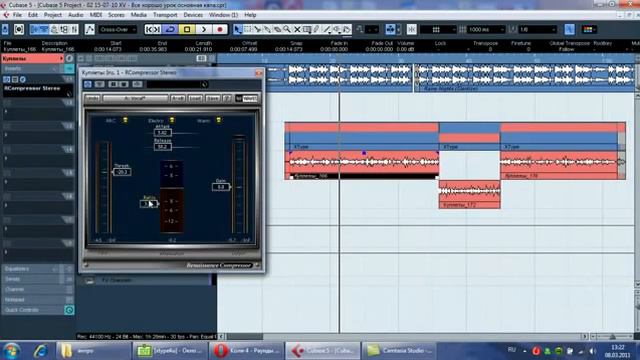
Task: Select the Zoom magnifier tool
Action: pyautogui.click(x=287, y=29)
